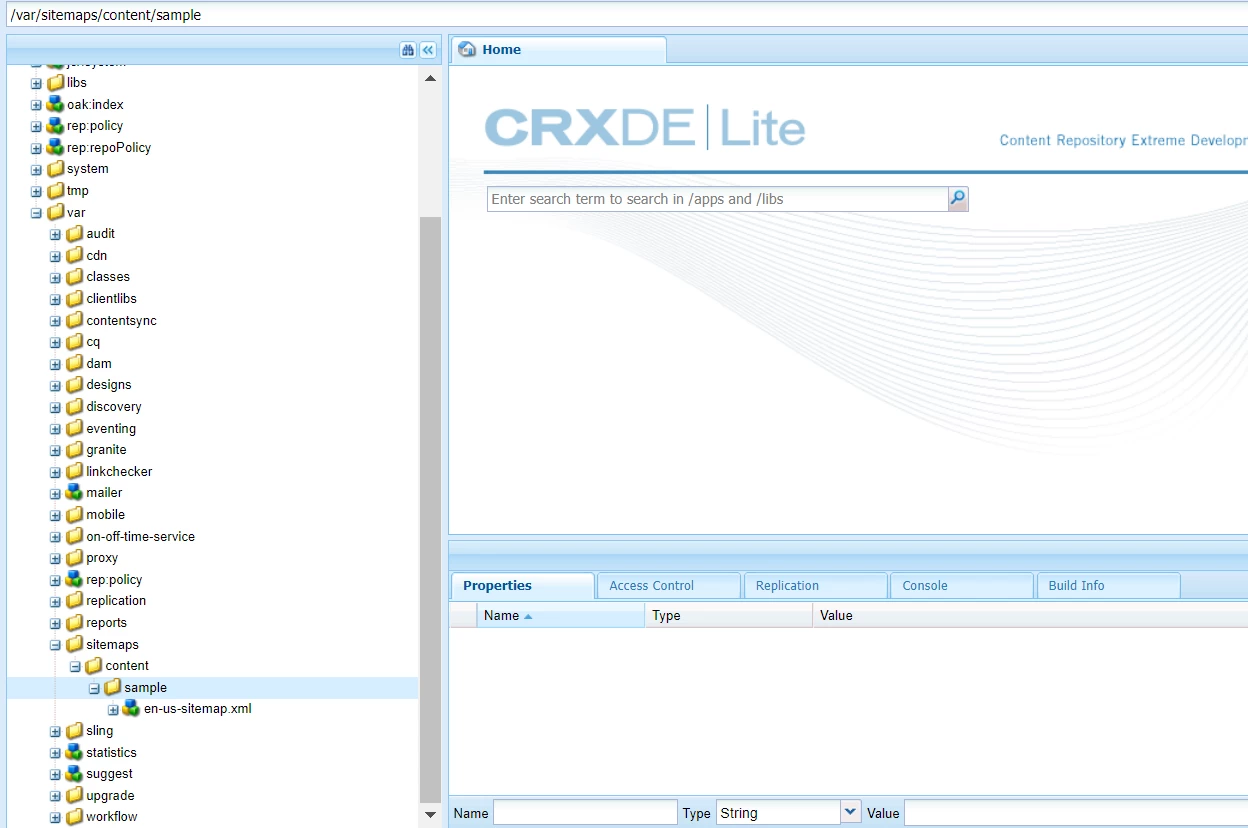Collapse the sitemaps tree node
1248x828 pixels.
(55, 645)
